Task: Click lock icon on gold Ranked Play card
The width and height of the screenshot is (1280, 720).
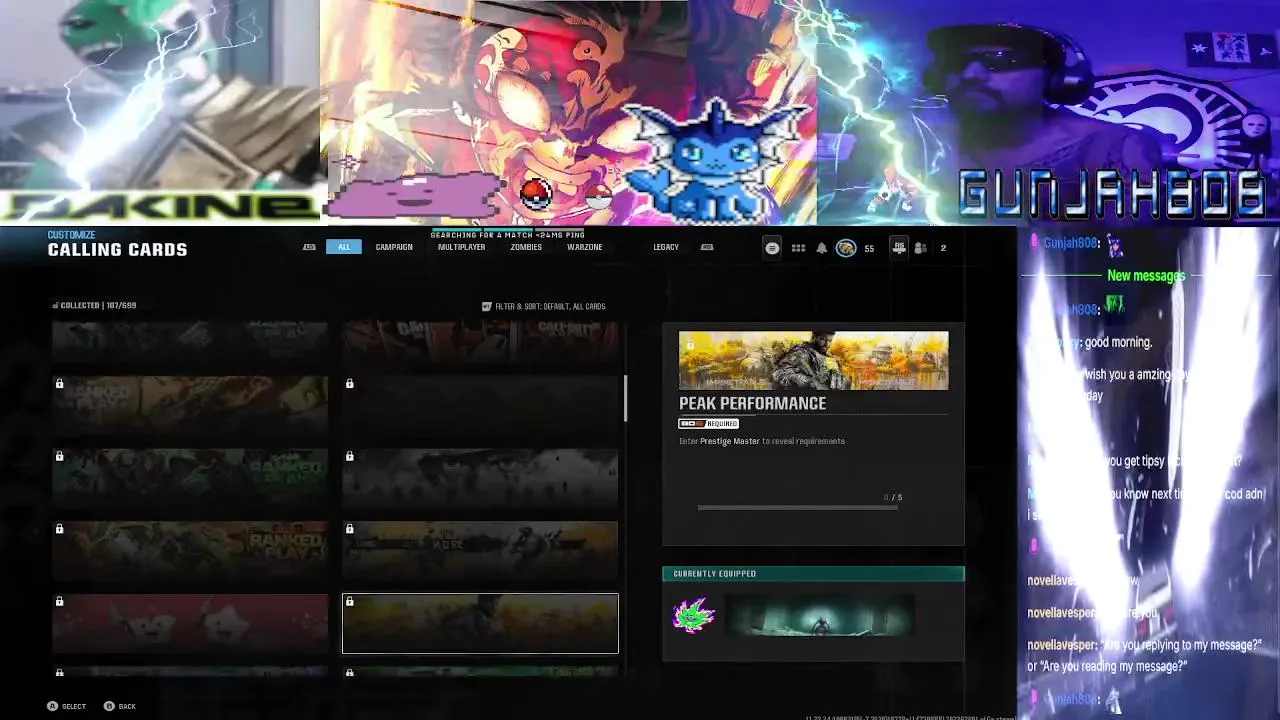Action: (x=59, y=384)
